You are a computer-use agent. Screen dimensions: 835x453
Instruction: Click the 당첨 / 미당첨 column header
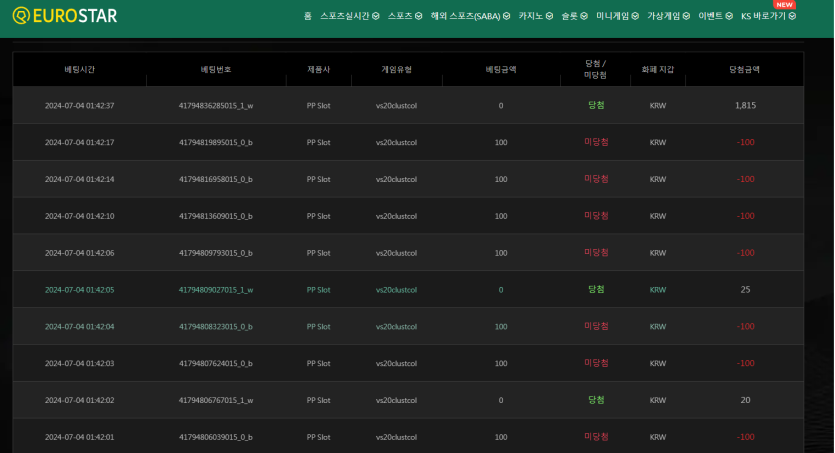[x=595, y=69]
